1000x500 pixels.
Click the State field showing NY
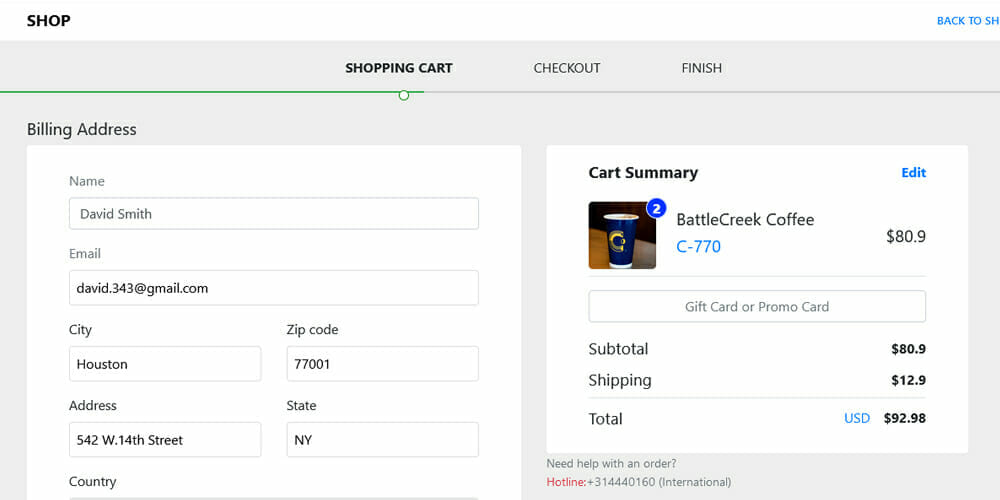point(382,440)
